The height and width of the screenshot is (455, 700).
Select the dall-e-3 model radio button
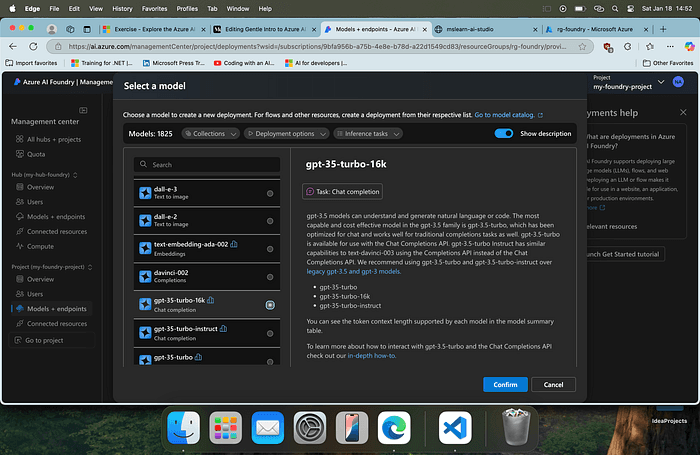tap(270, 193)
